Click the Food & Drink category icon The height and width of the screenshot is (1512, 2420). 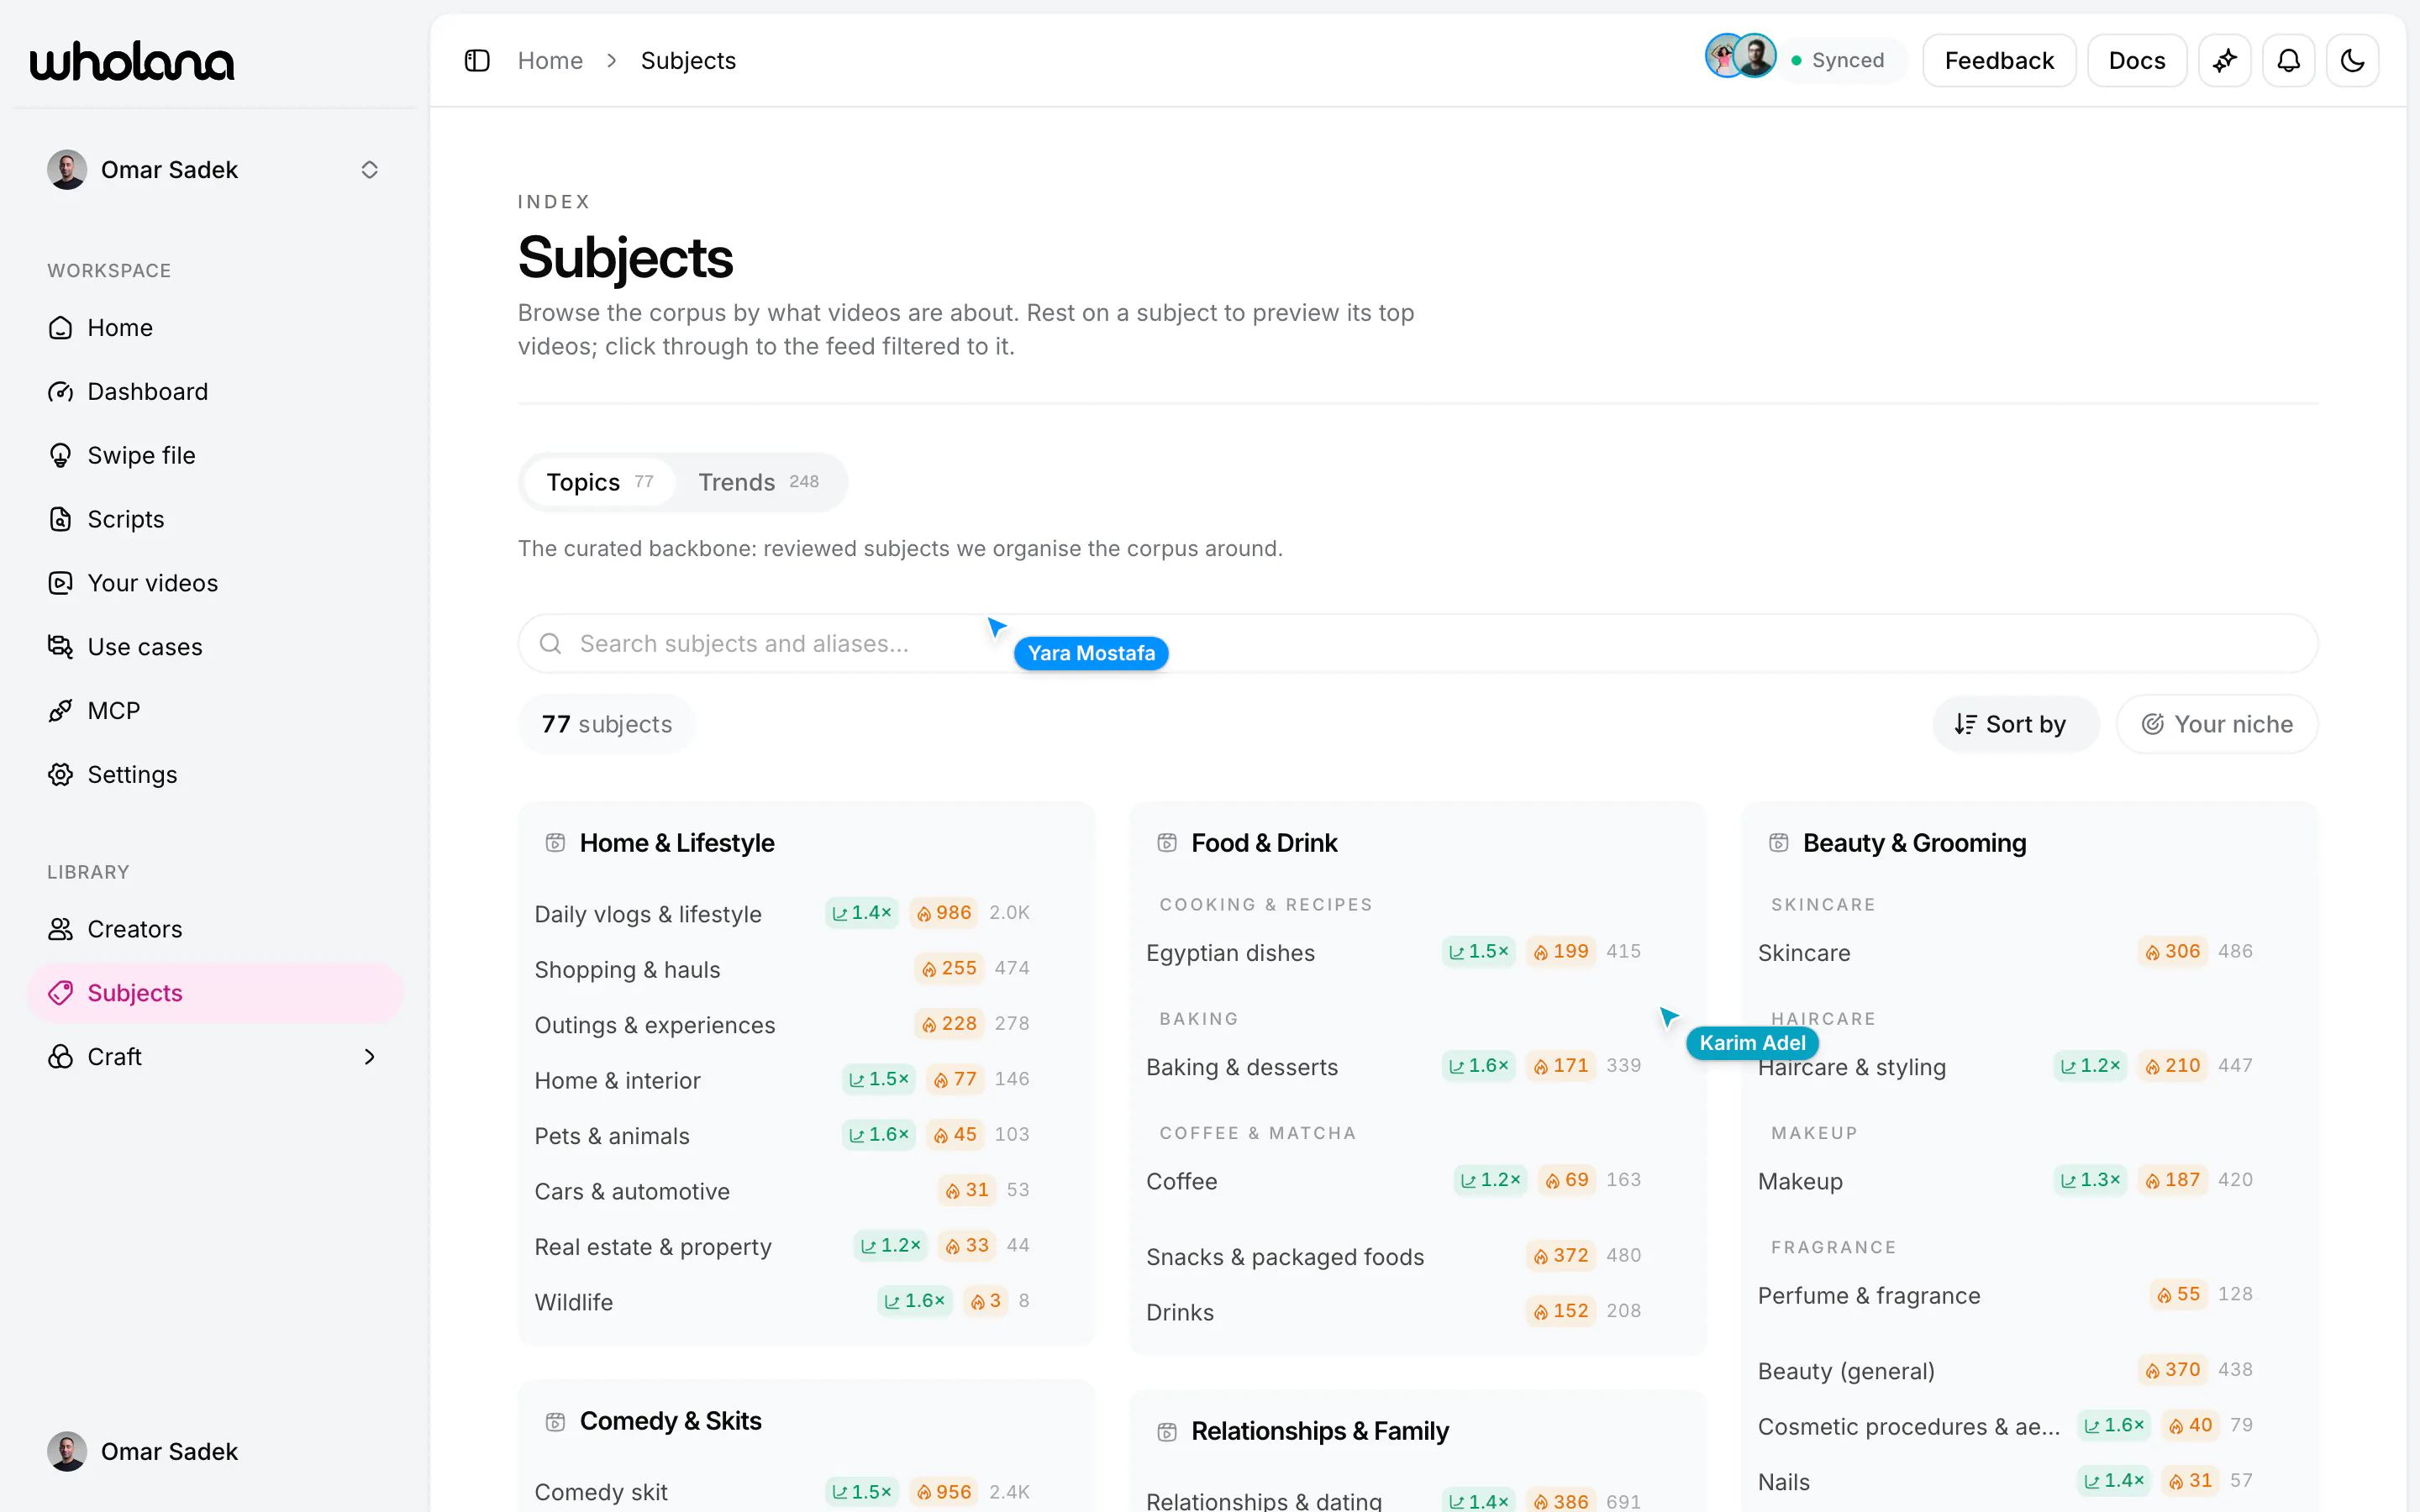coord(1167,843)
